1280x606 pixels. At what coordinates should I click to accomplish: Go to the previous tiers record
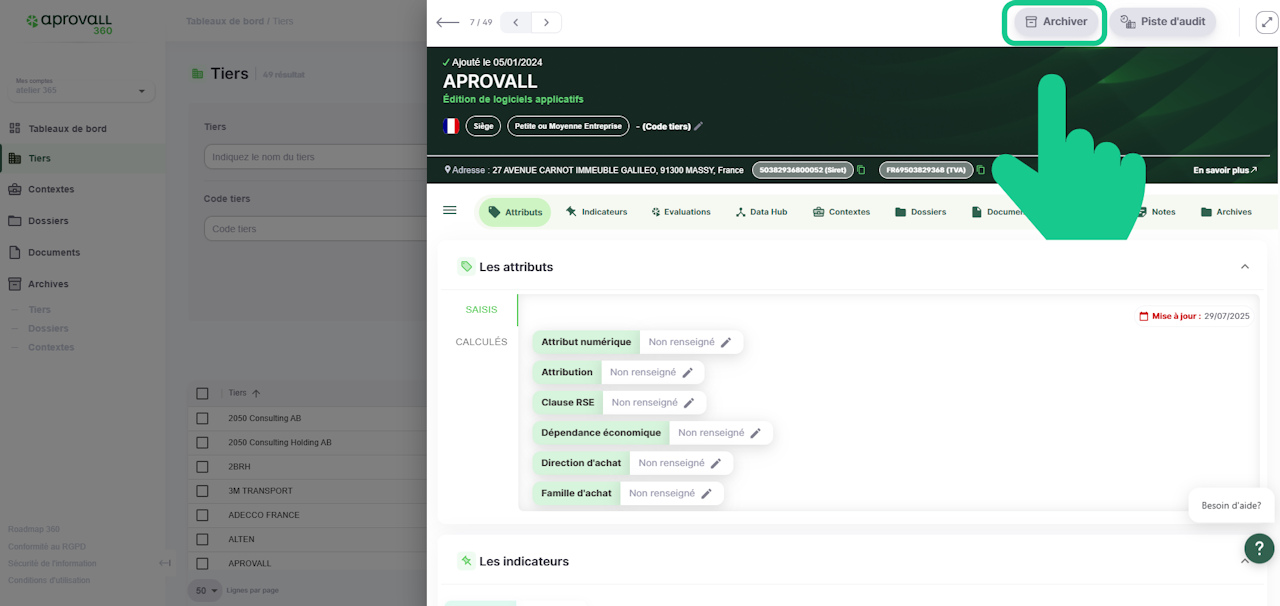click(x=516, y=22)
